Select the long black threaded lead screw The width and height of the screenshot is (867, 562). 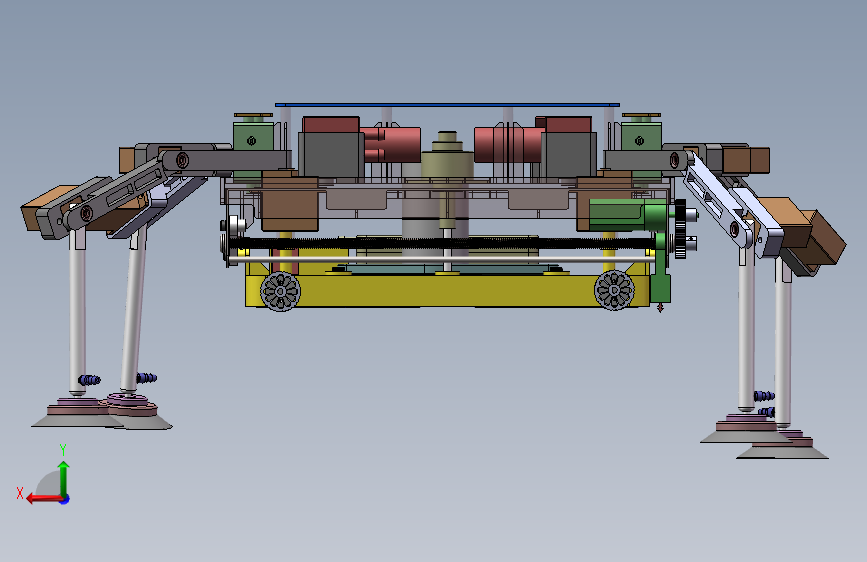(x=442, y=243)
